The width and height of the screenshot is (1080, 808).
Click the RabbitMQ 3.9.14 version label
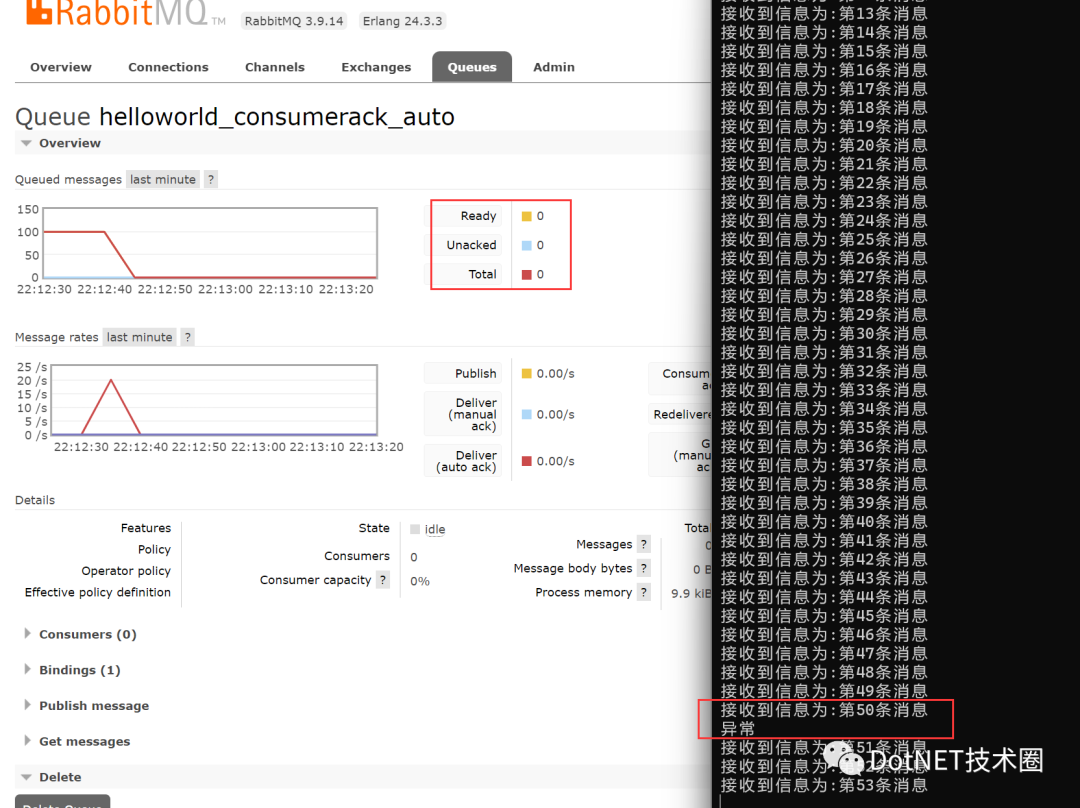coord(293,21)
